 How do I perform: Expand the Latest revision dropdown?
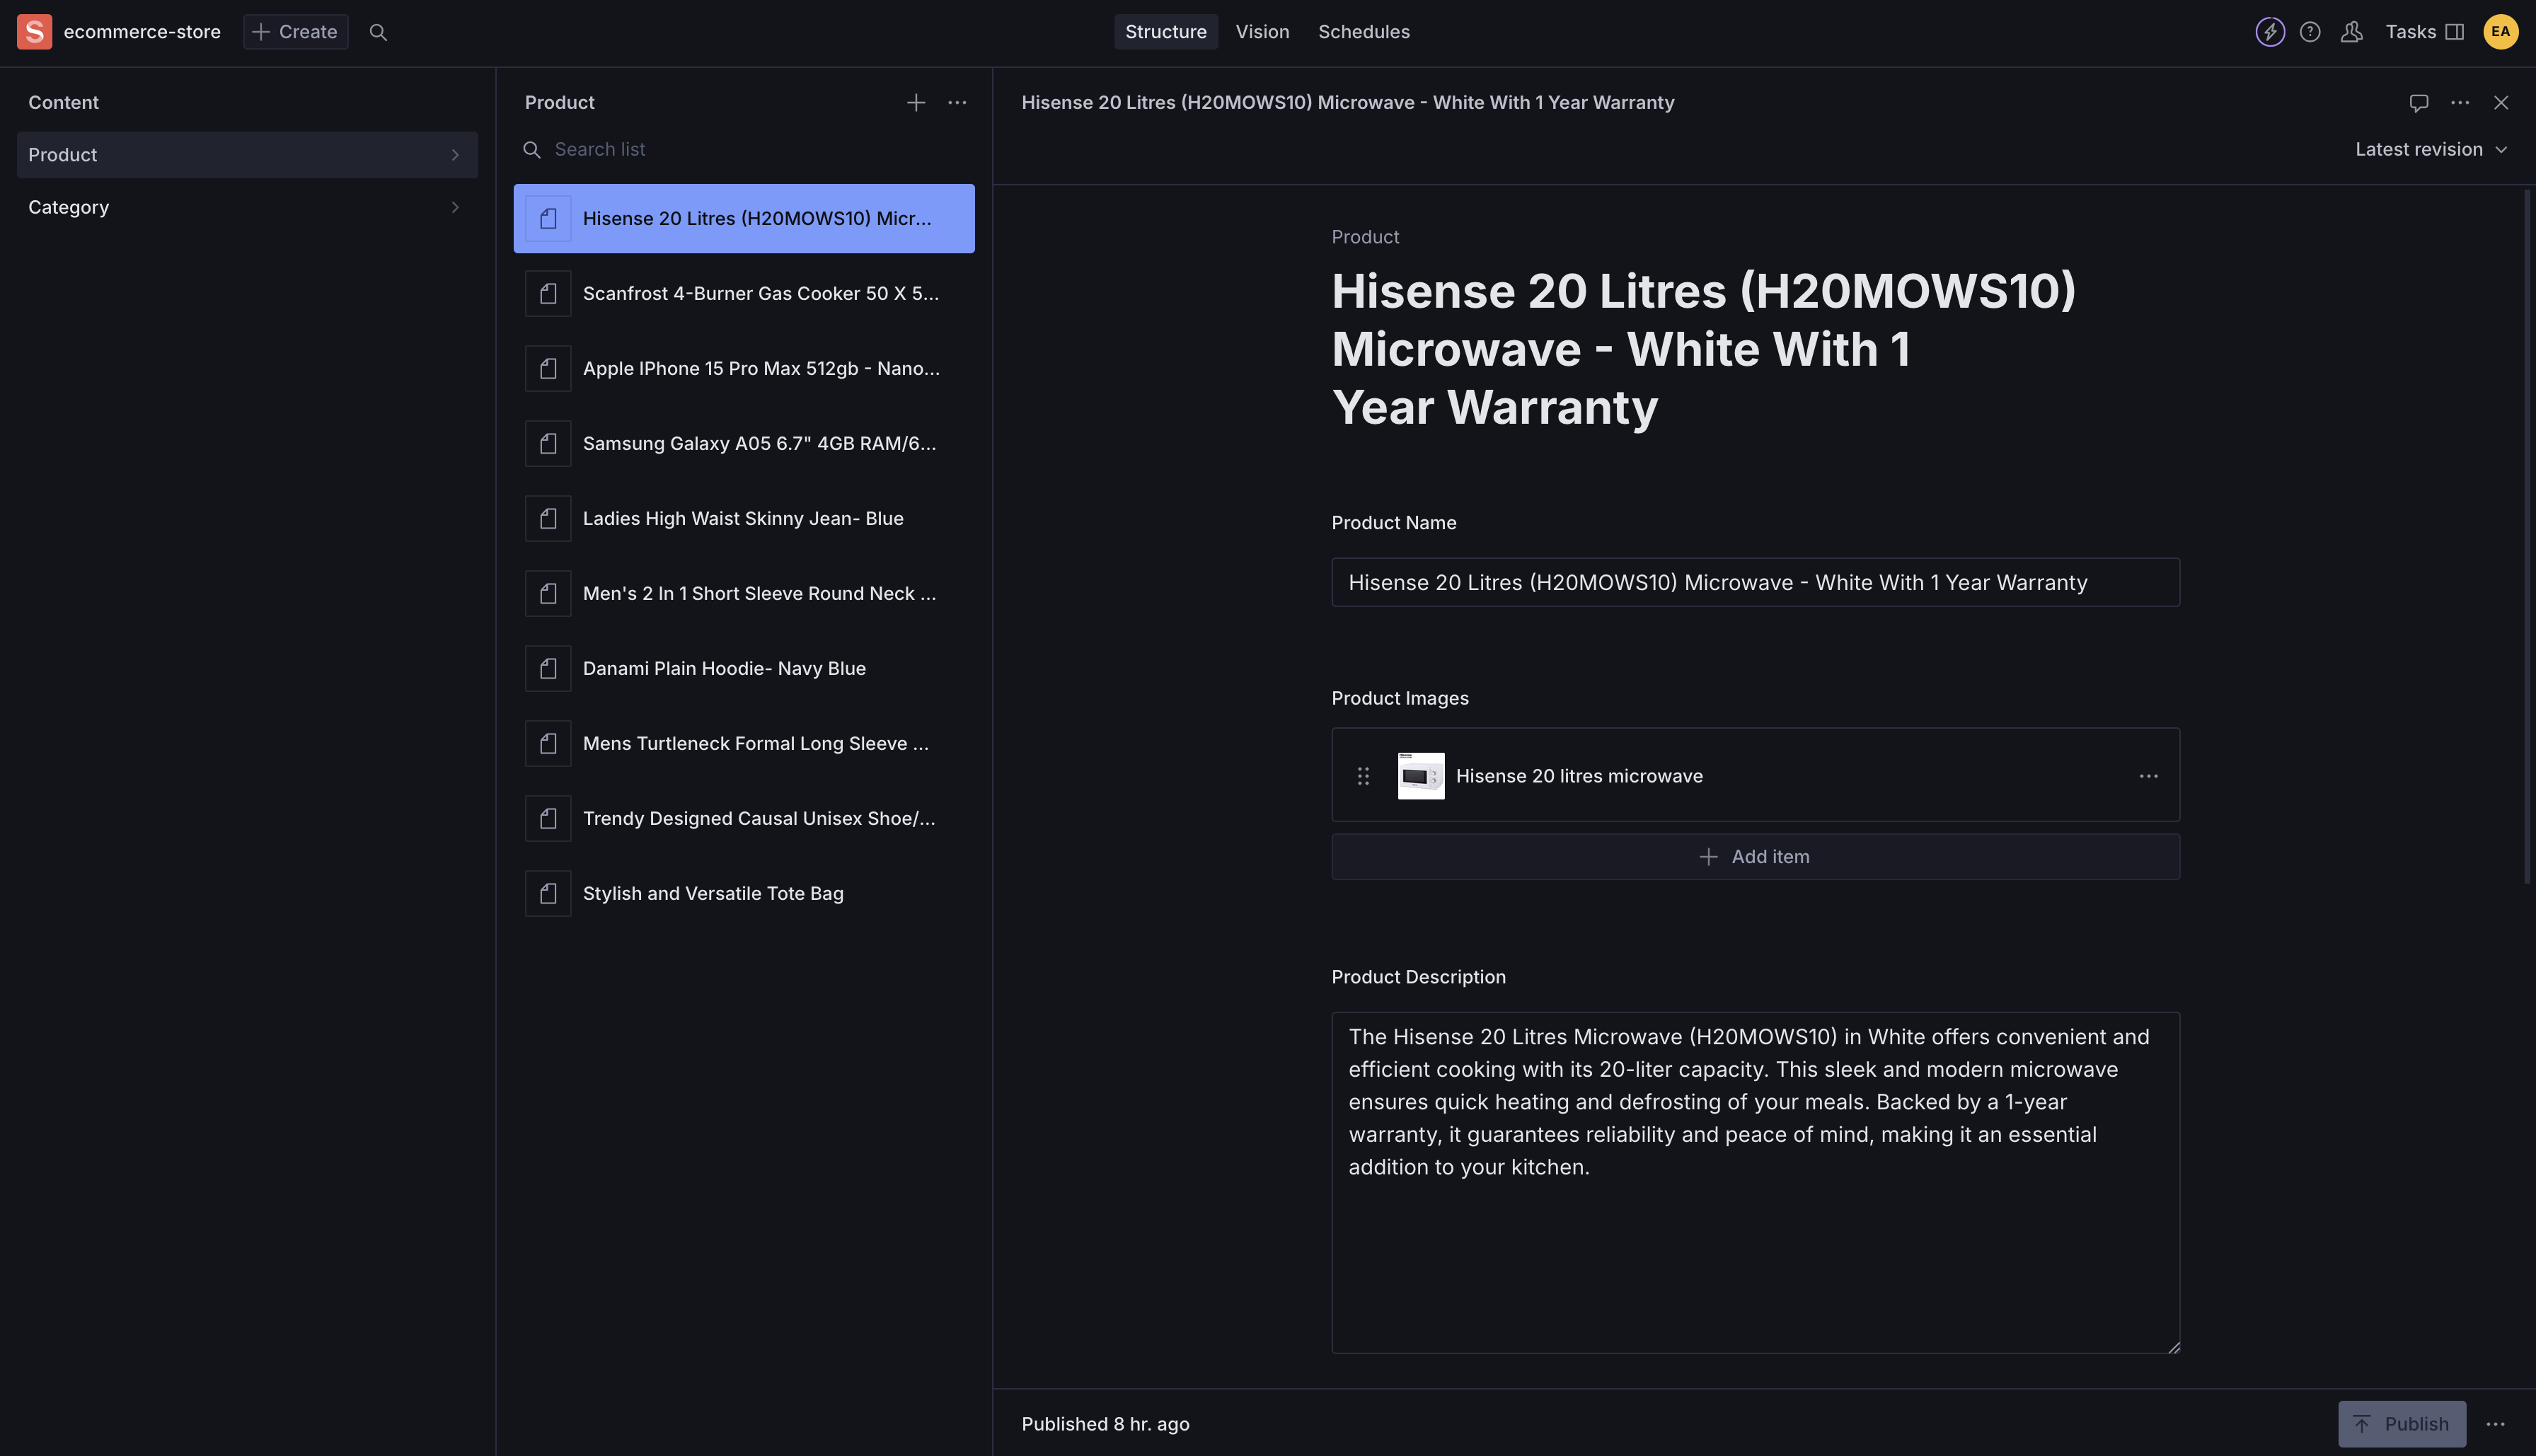pos(2430,149)
